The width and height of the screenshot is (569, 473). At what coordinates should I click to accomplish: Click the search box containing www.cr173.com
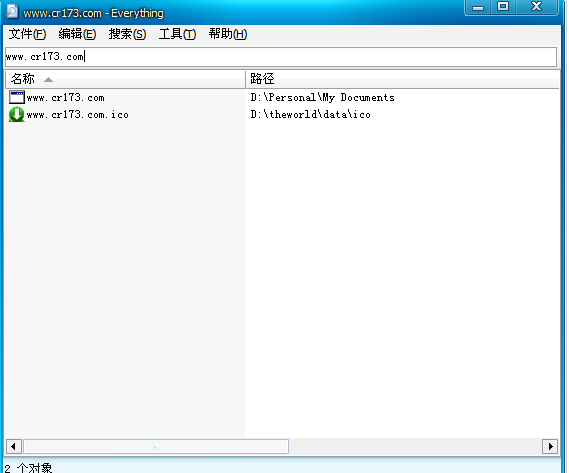(x=281, y=57)
